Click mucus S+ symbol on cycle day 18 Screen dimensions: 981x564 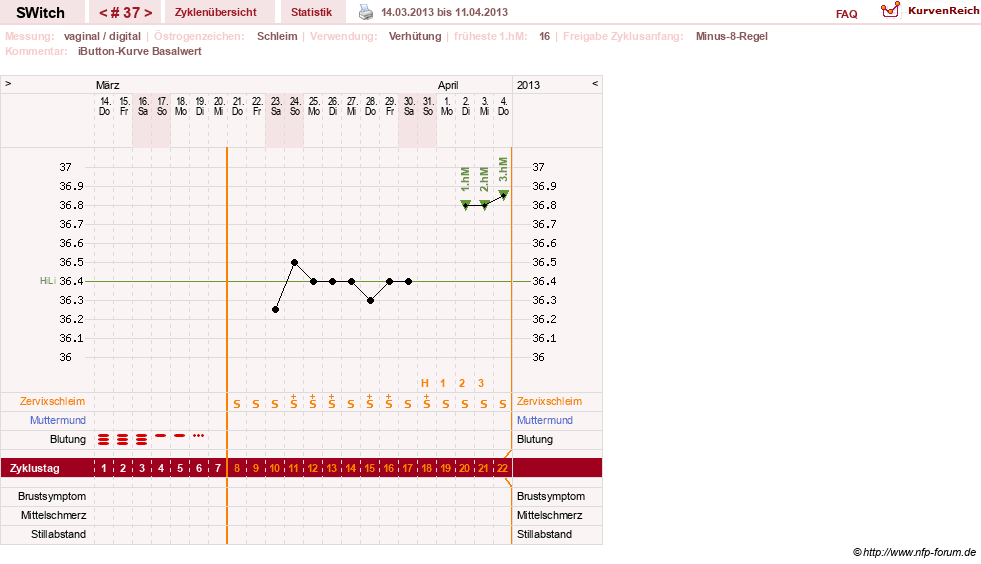pos(426,402)
